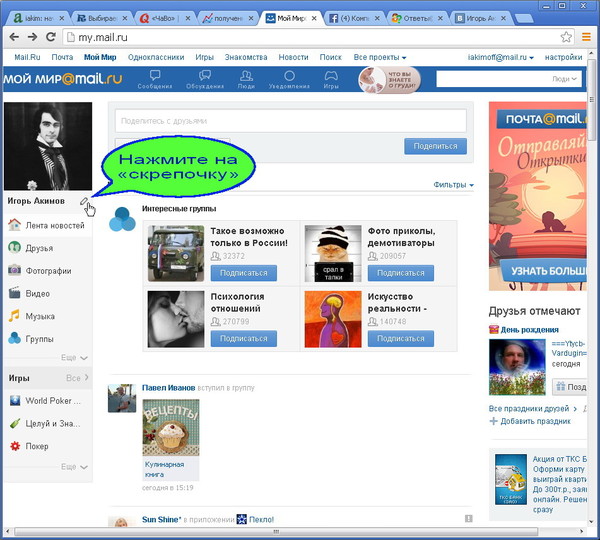Open Видео in left sidebar
The width and height of the screenshot is (600, 540).
coord(48,294)
